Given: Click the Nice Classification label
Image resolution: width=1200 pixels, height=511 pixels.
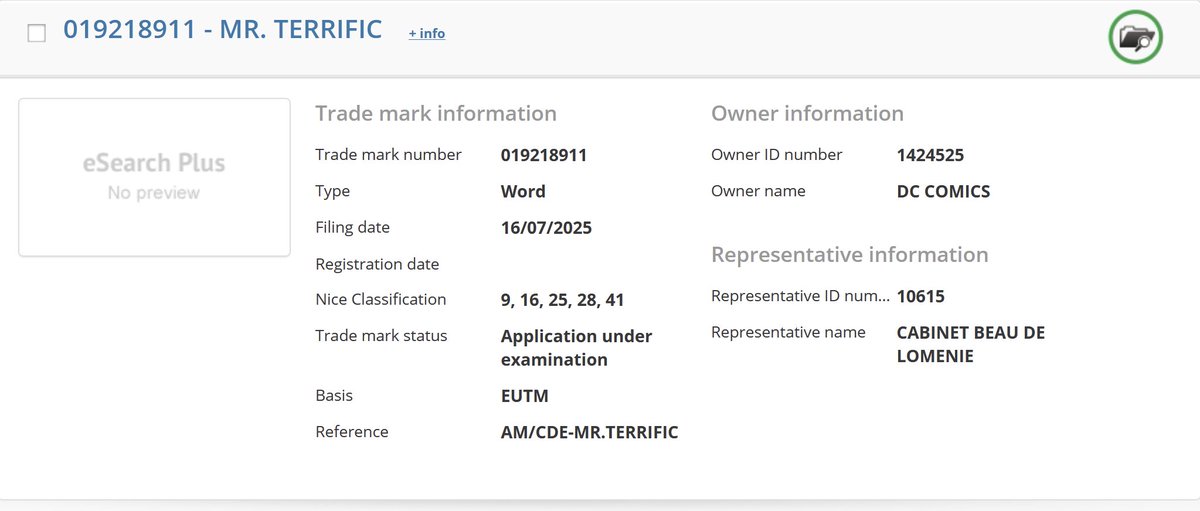Looking at the screenshot, I should pos(381,300).
